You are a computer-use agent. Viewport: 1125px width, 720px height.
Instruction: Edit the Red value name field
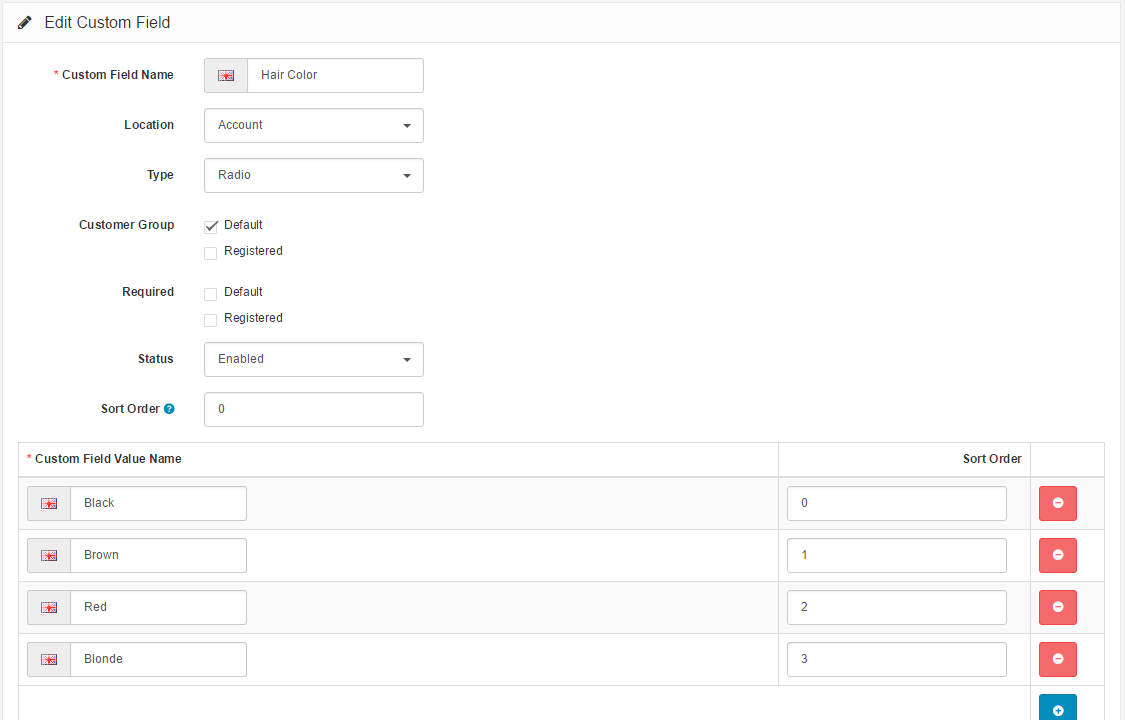click(159, 607)
